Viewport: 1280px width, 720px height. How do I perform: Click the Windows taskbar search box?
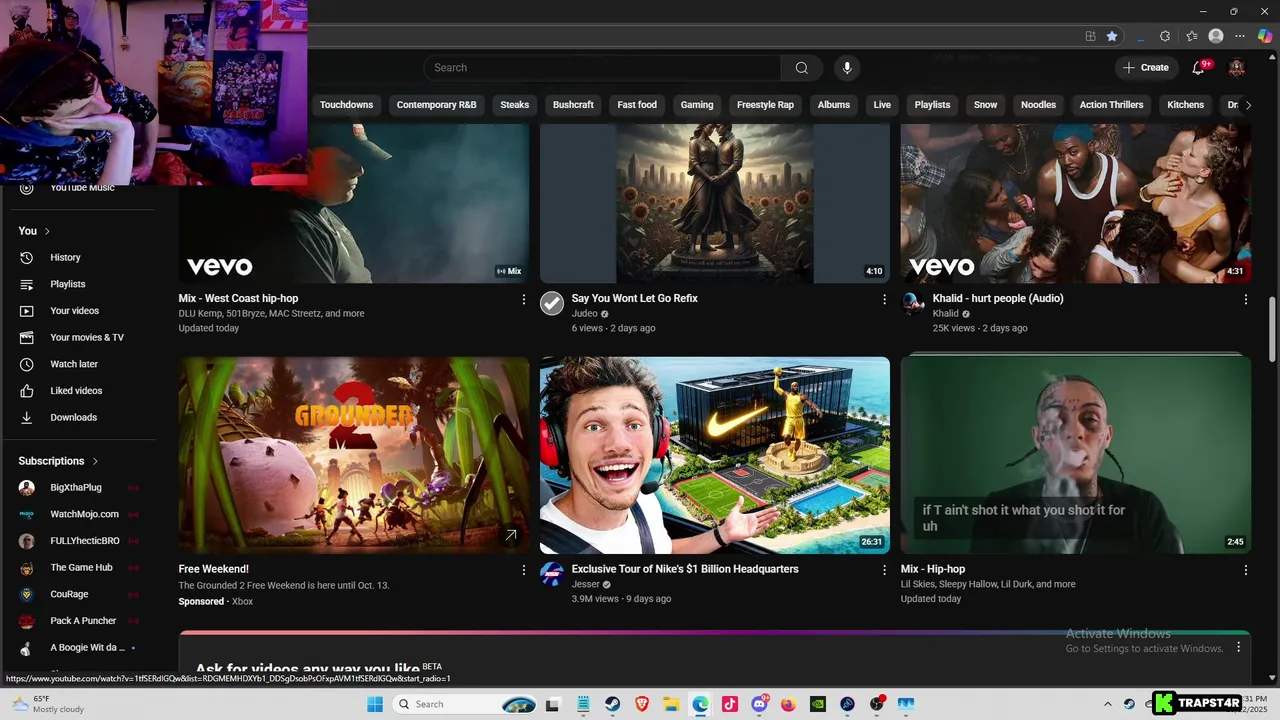click(x=464, y=704)
